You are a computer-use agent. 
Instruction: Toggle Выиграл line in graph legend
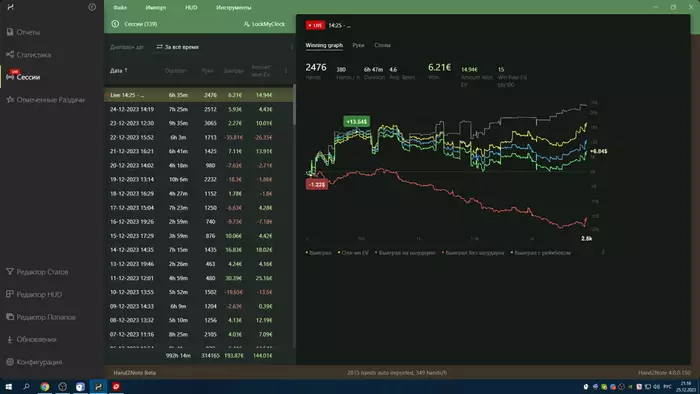[x=319, y=253]
